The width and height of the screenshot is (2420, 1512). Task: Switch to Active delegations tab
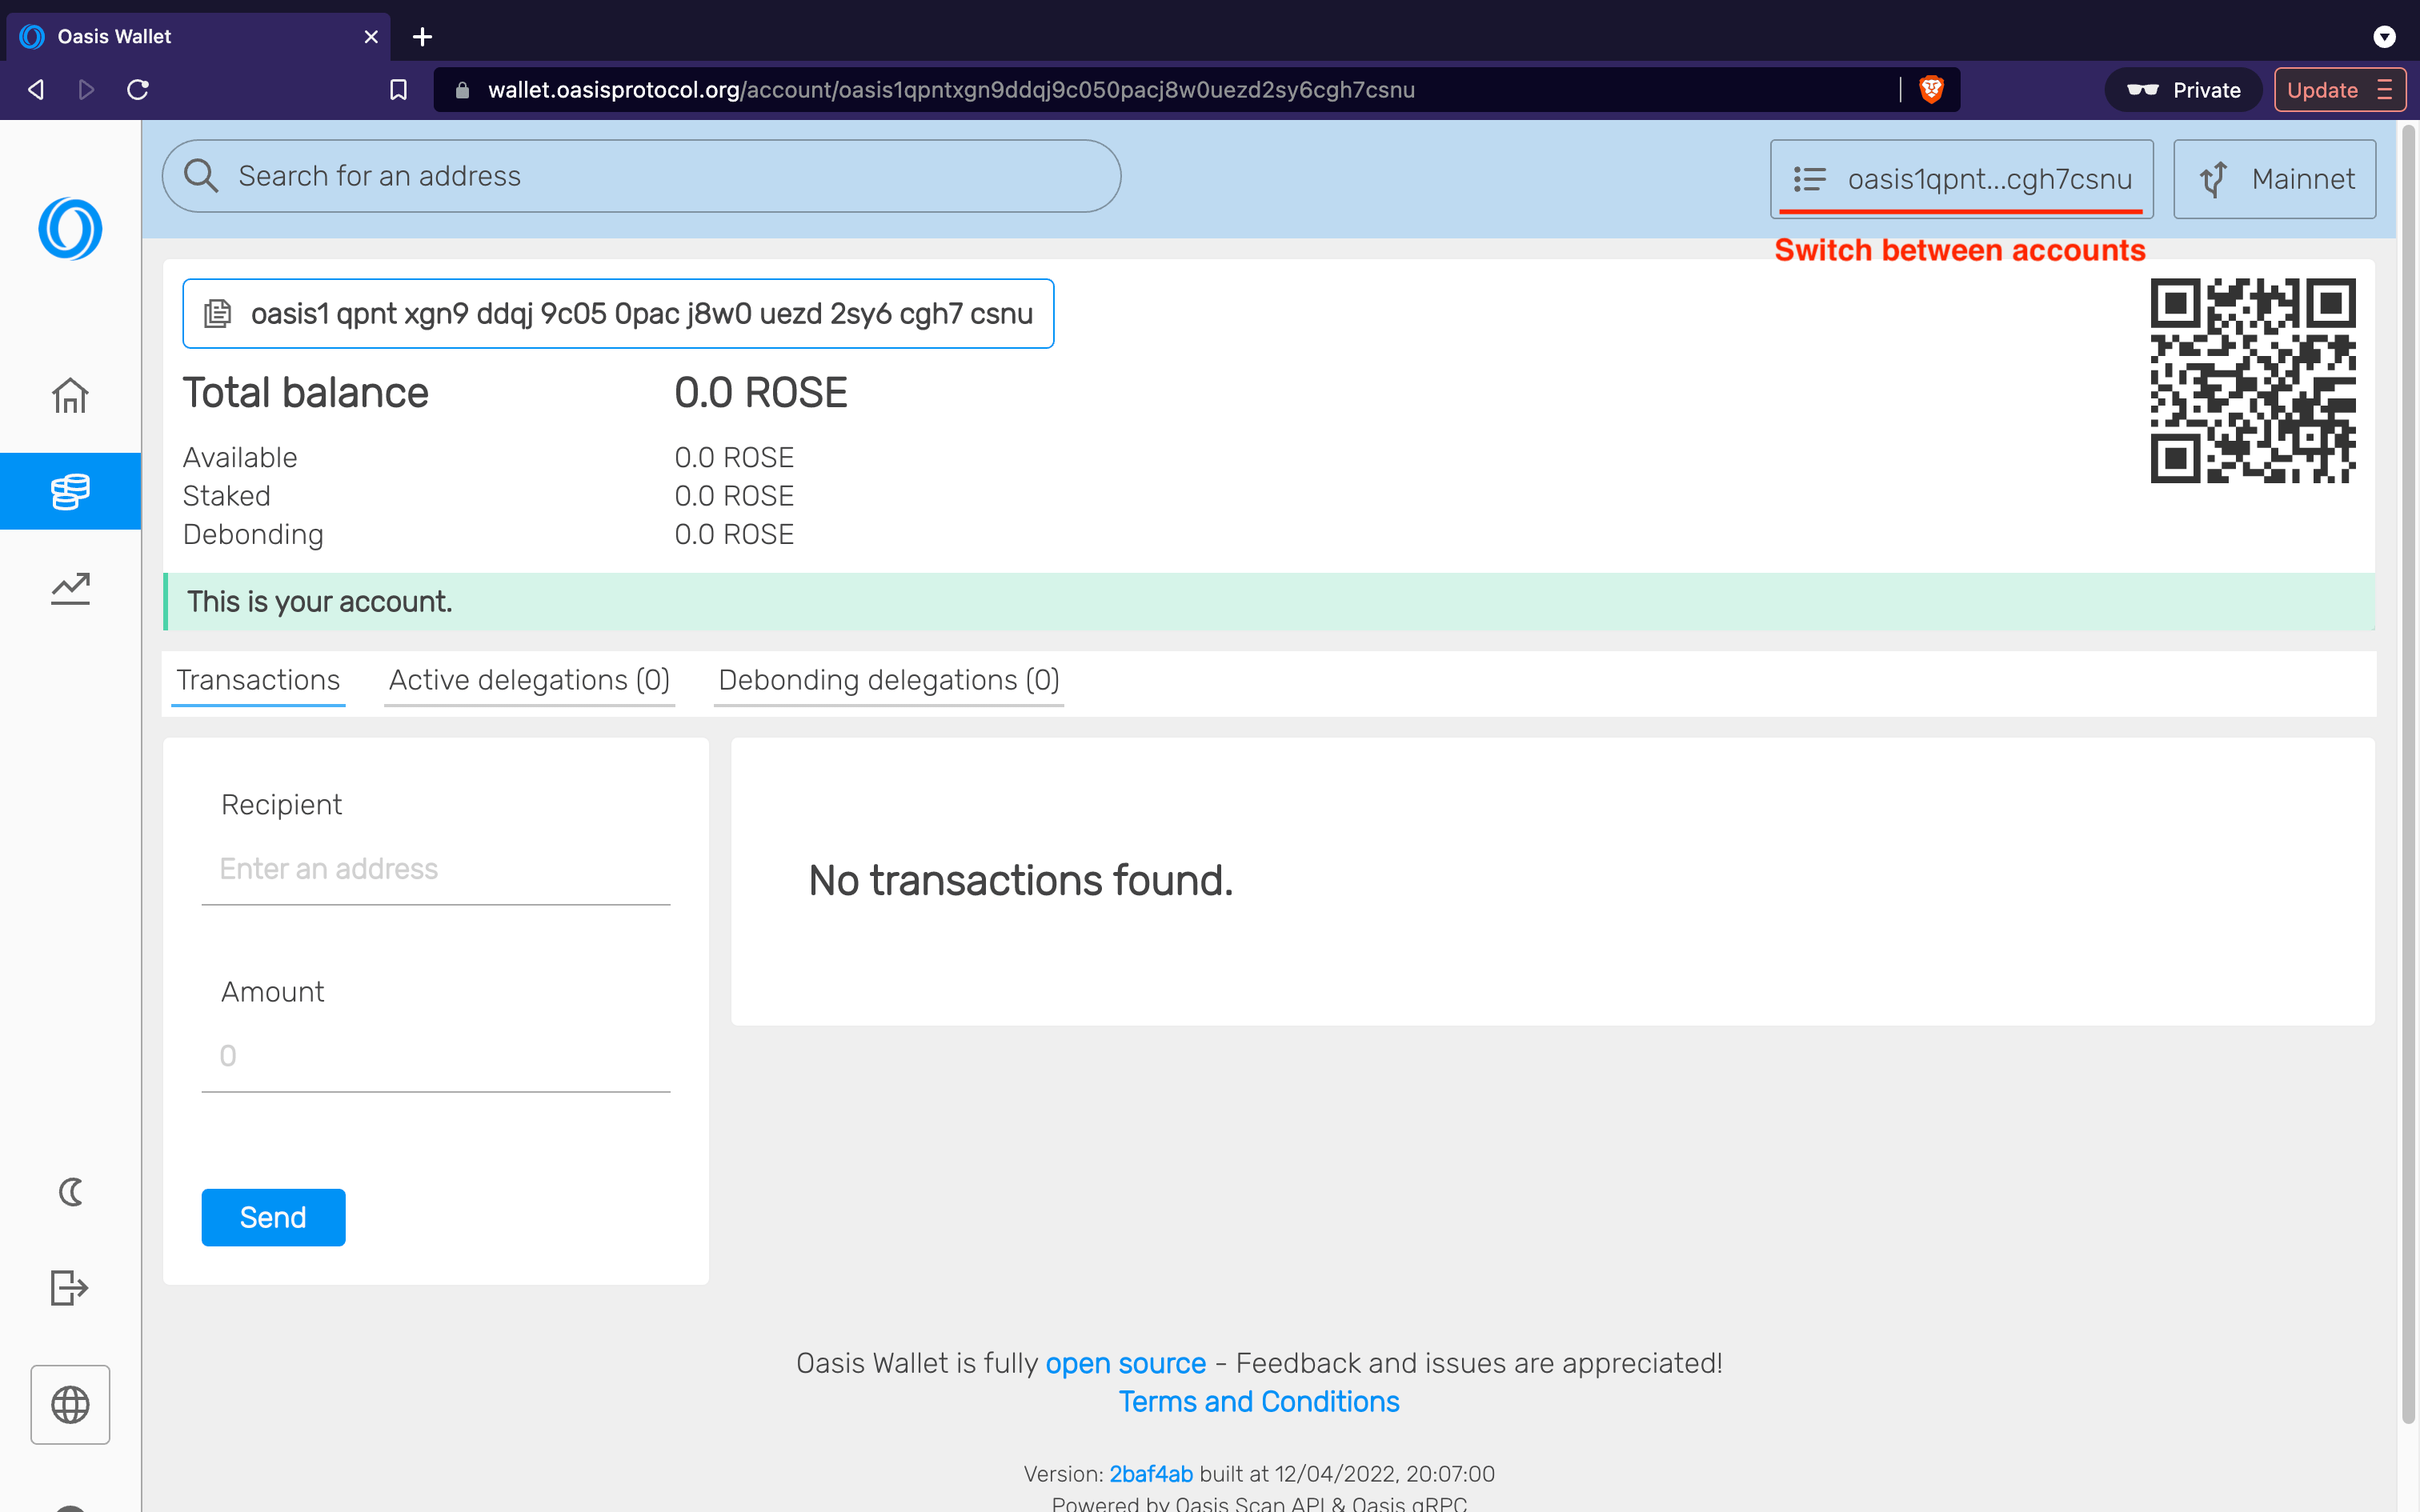(528, 679)
